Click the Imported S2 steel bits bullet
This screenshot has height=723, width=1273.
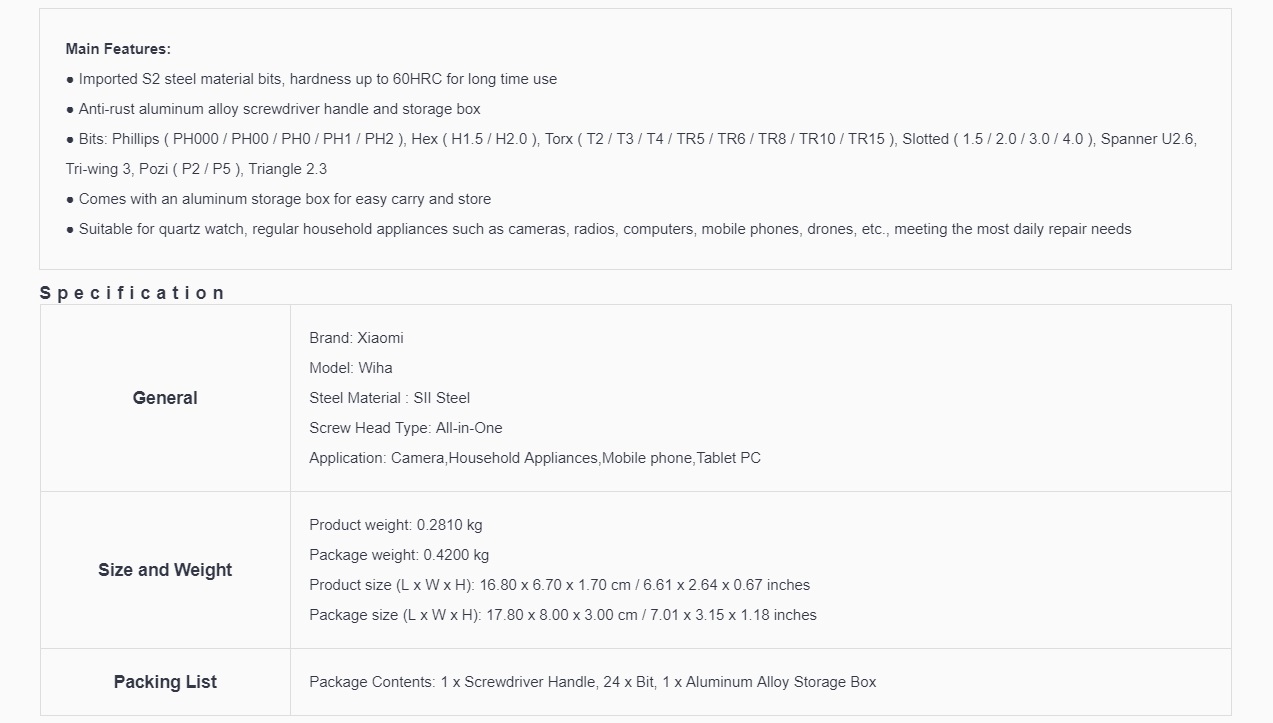tap(311, 79)
